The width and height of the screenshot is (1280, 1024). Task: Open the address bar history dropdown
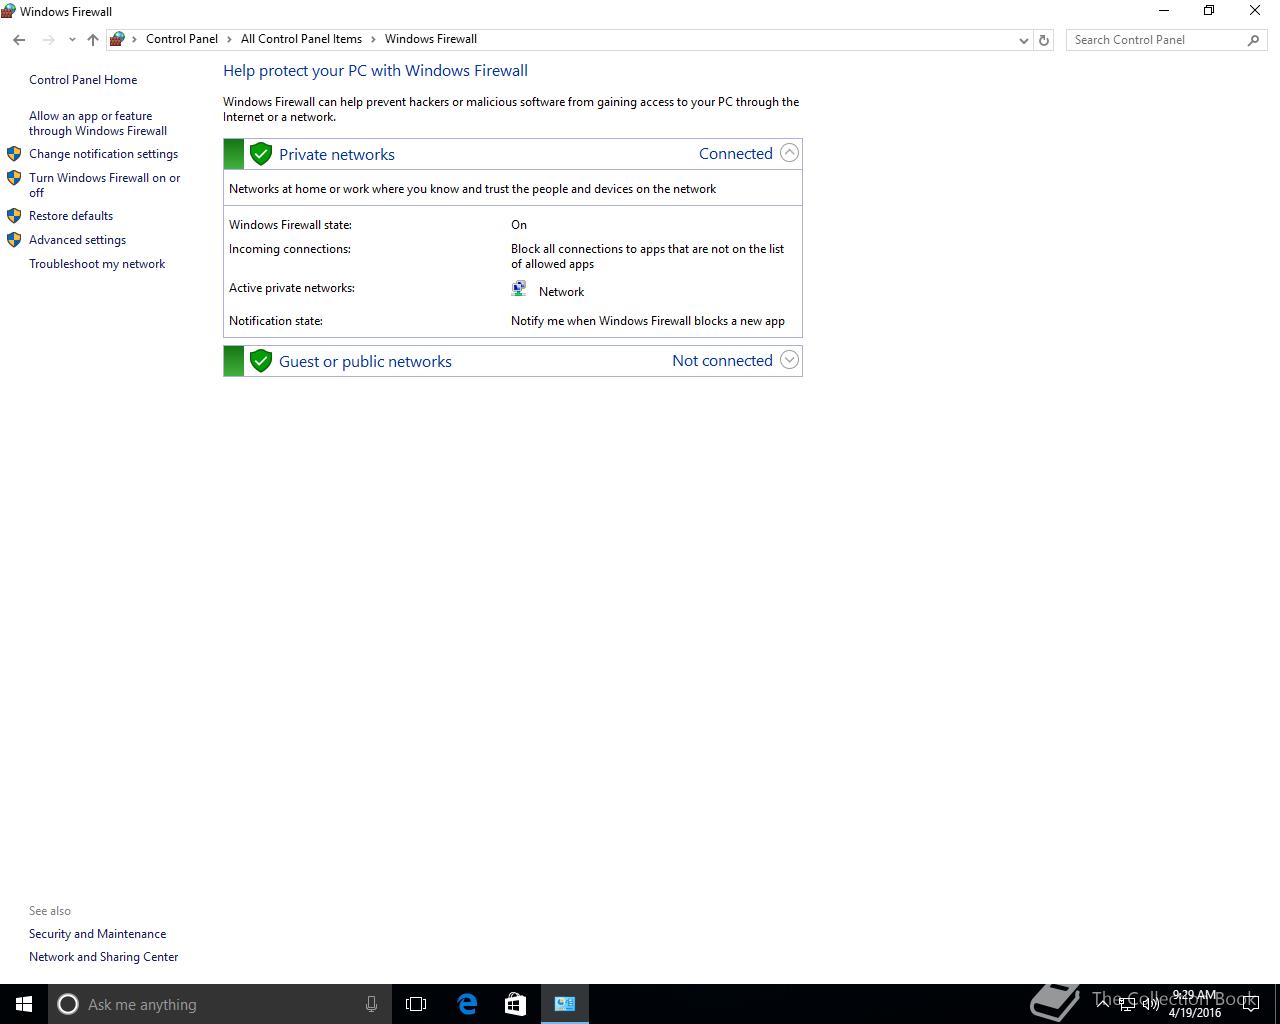pyautogui.click(x=1023, y=40)
